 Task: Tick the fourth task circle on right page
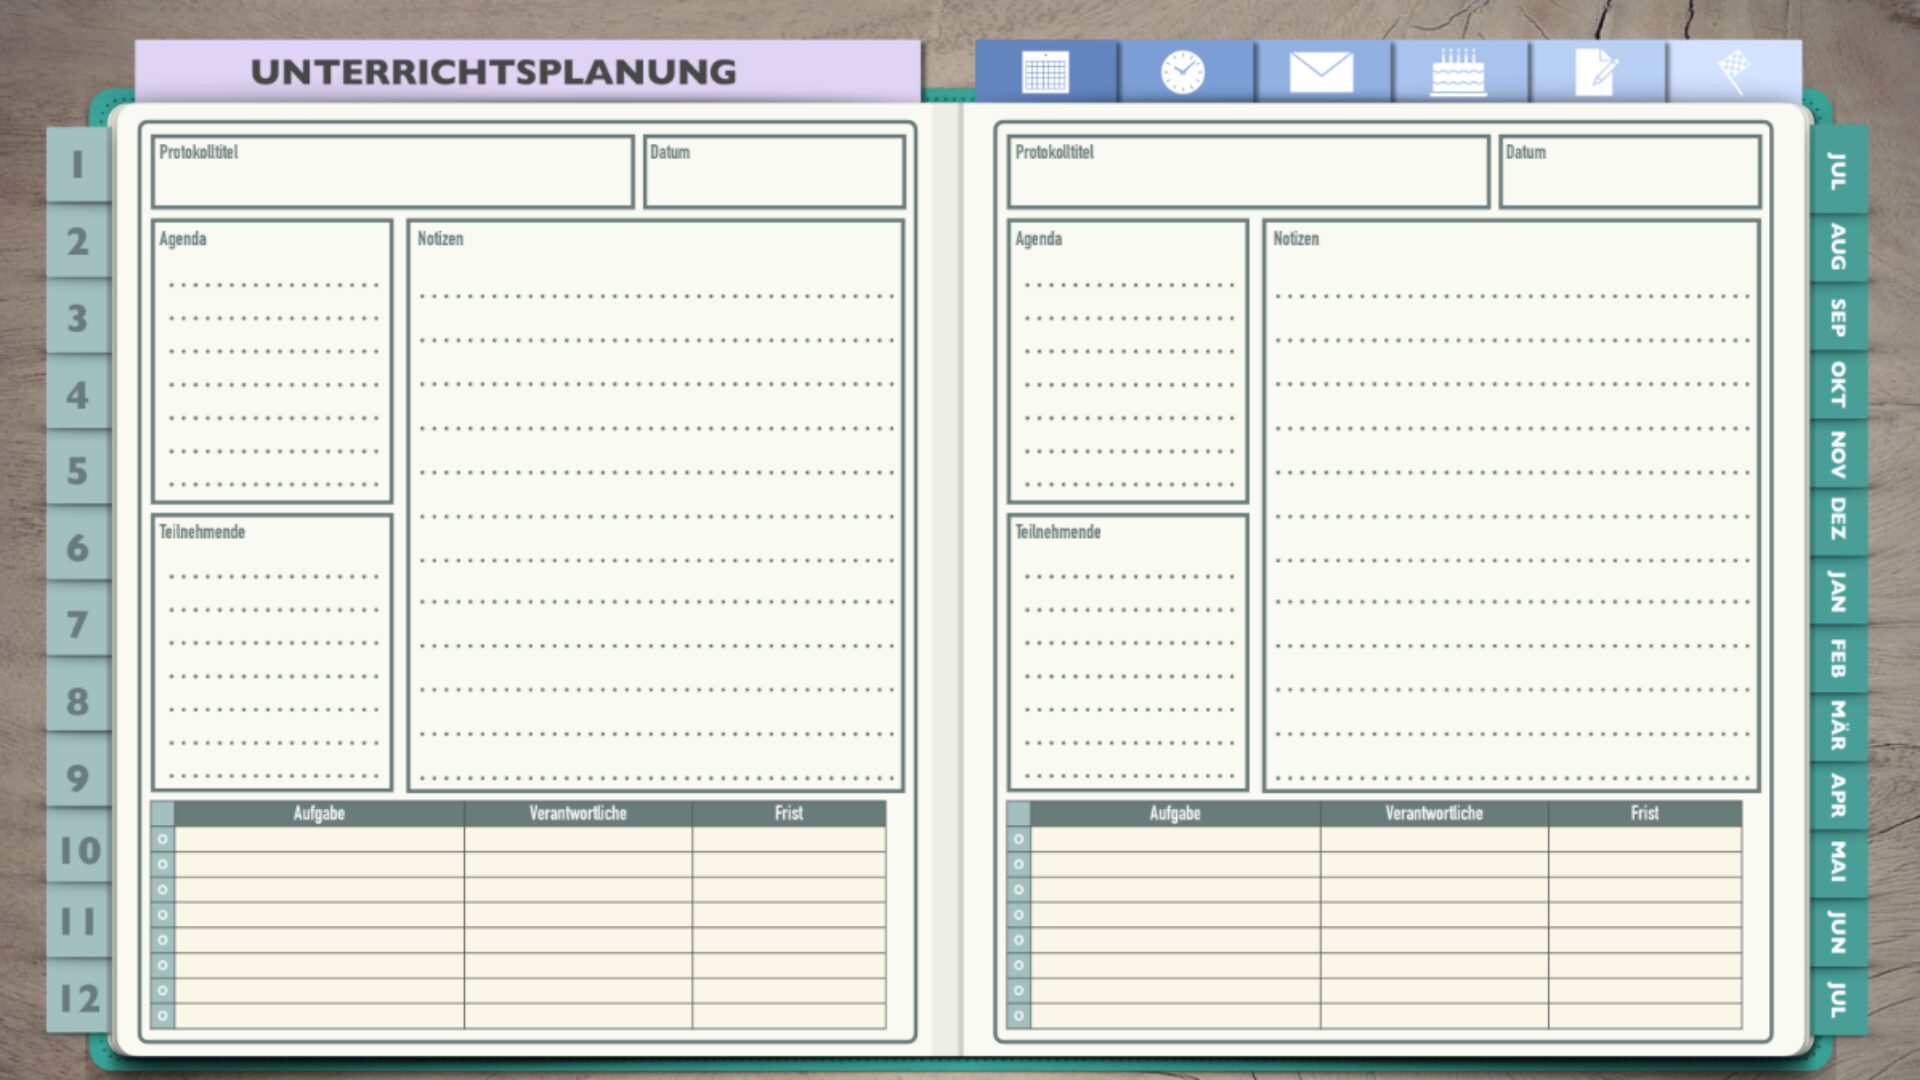click(1018, 915)
